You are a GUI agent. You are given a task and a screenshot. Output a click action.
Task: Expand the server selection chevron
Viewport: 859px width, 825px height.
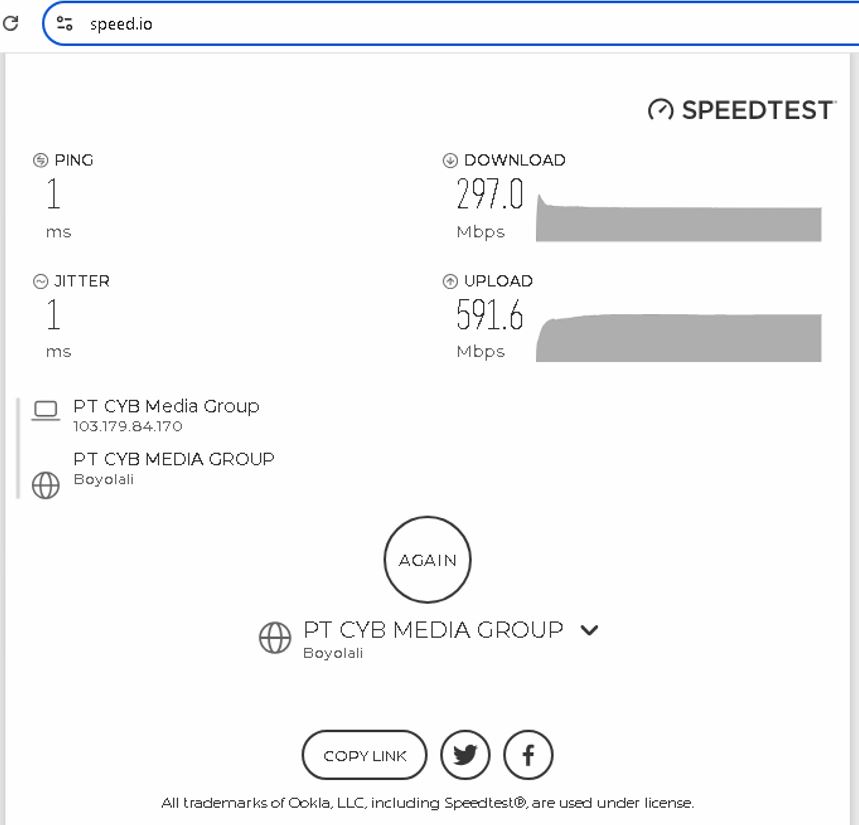click(x=589, y=630)
